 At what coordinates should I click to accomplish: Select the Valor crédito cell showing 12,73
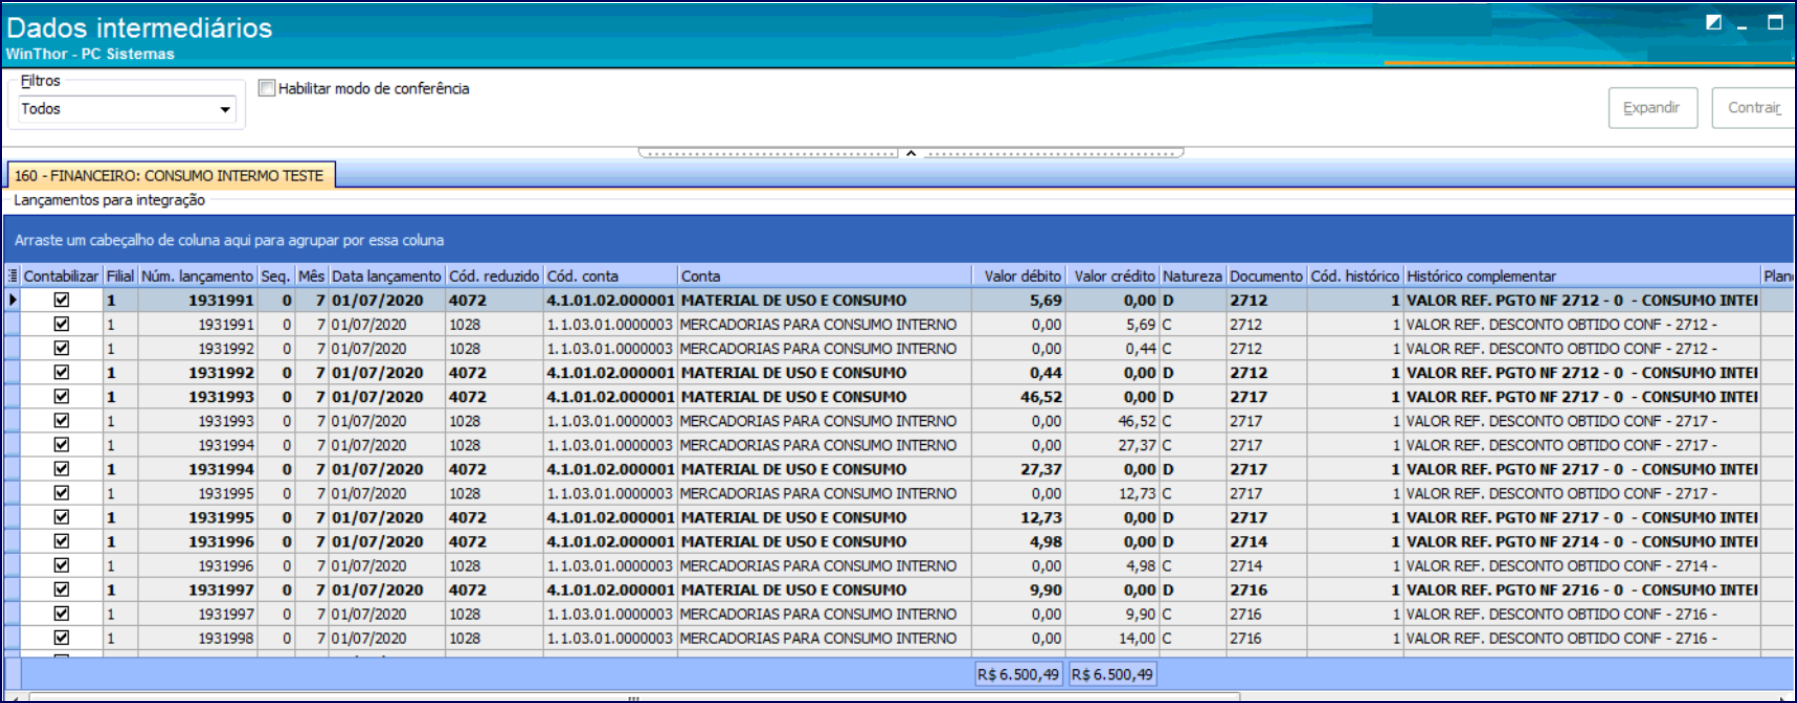click(1113, 493)
